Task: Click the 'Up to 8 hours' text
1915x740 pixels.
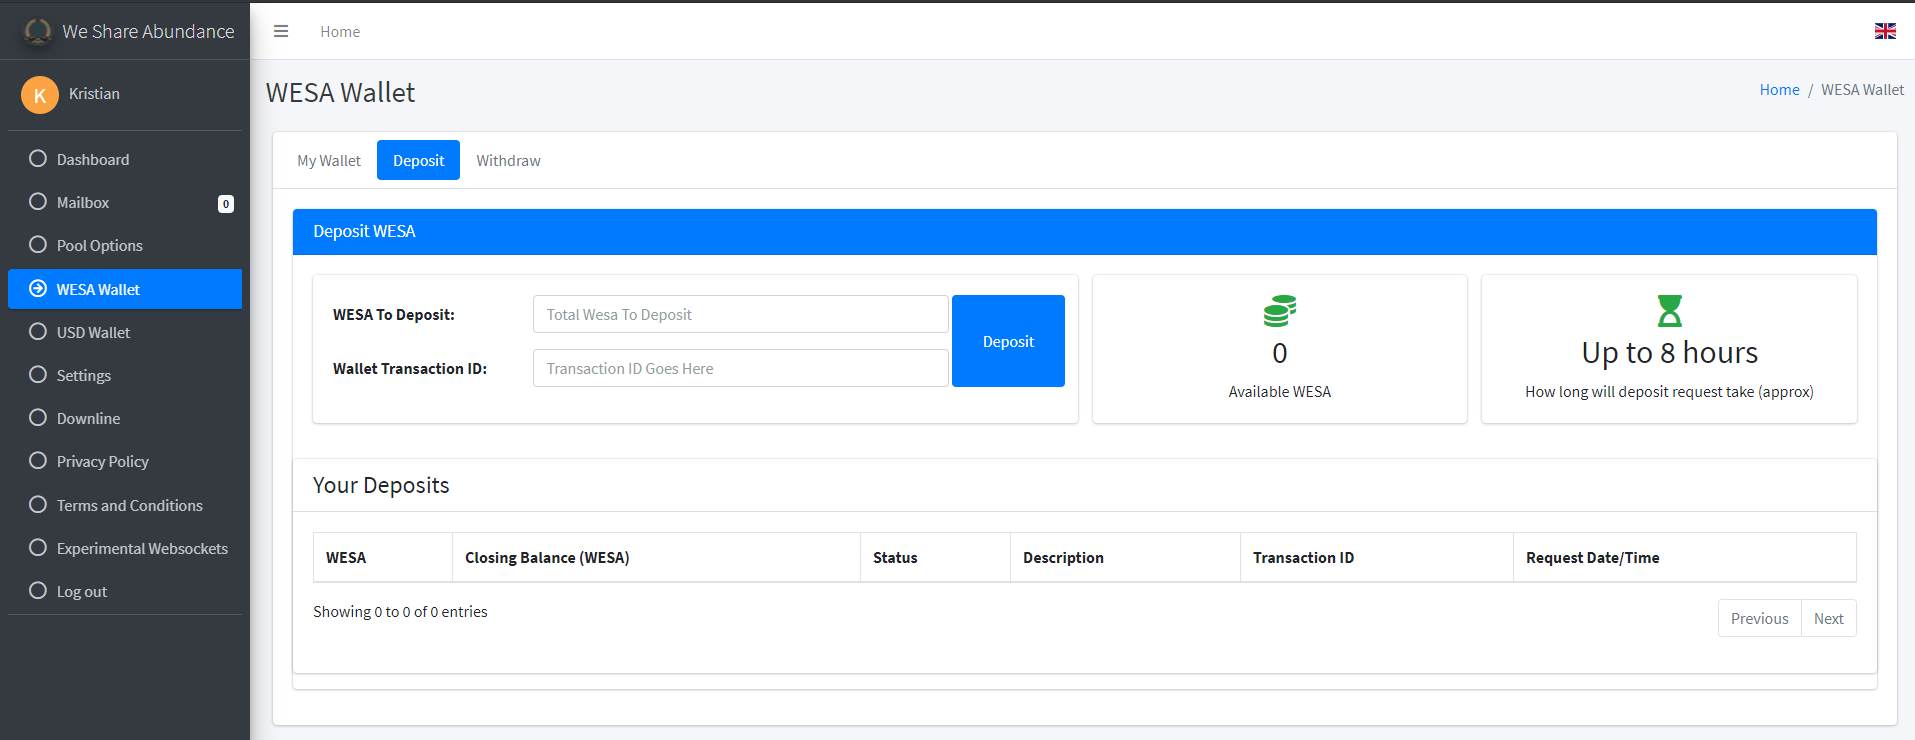Action: [1669, 353]
